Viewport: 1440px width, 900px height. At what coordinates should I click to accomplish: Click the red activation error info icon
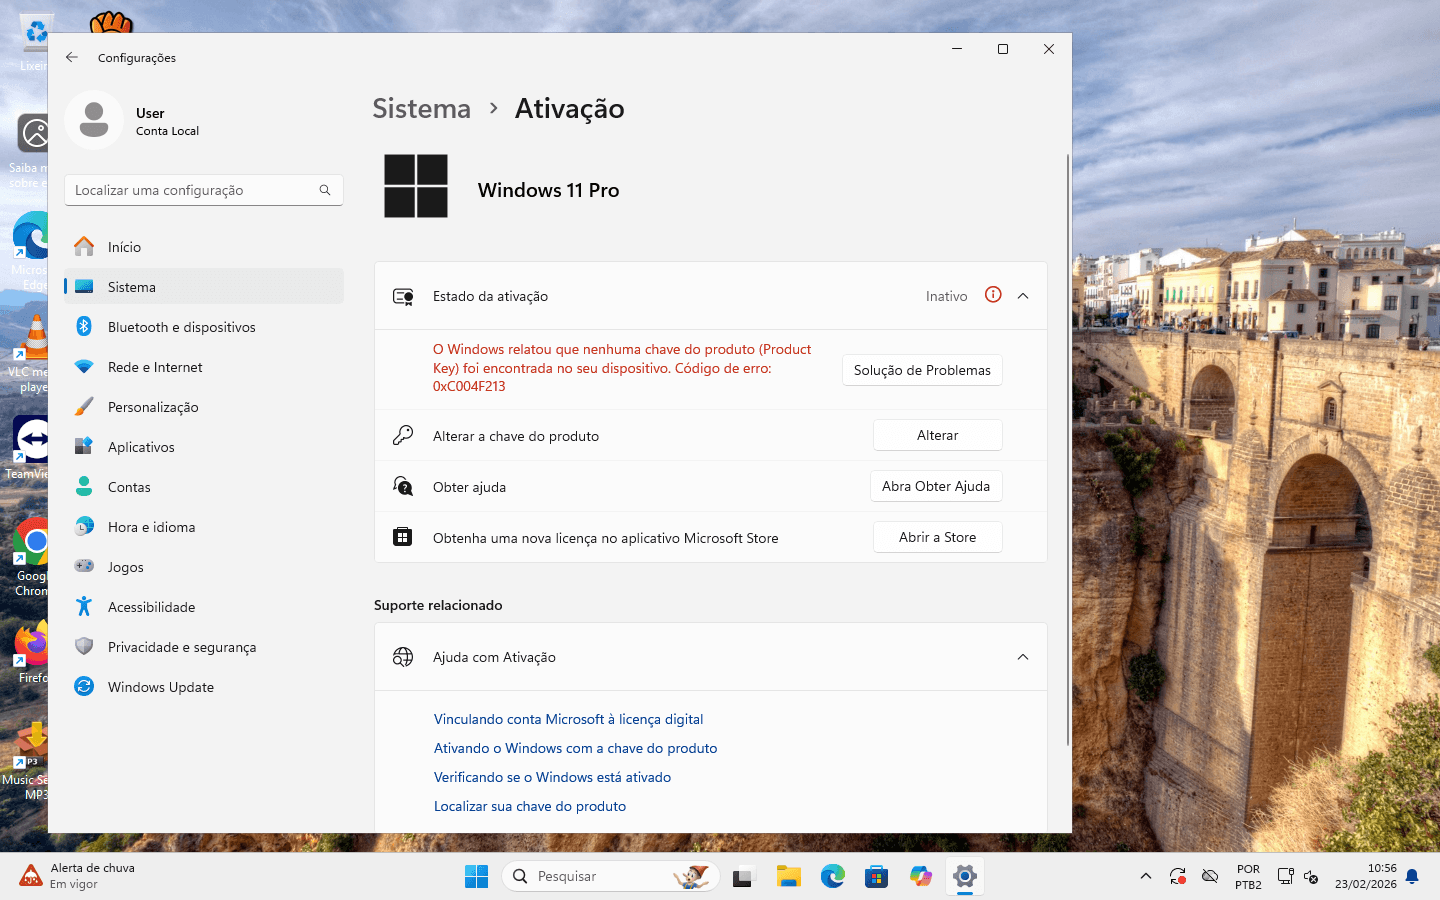[993, 294]
